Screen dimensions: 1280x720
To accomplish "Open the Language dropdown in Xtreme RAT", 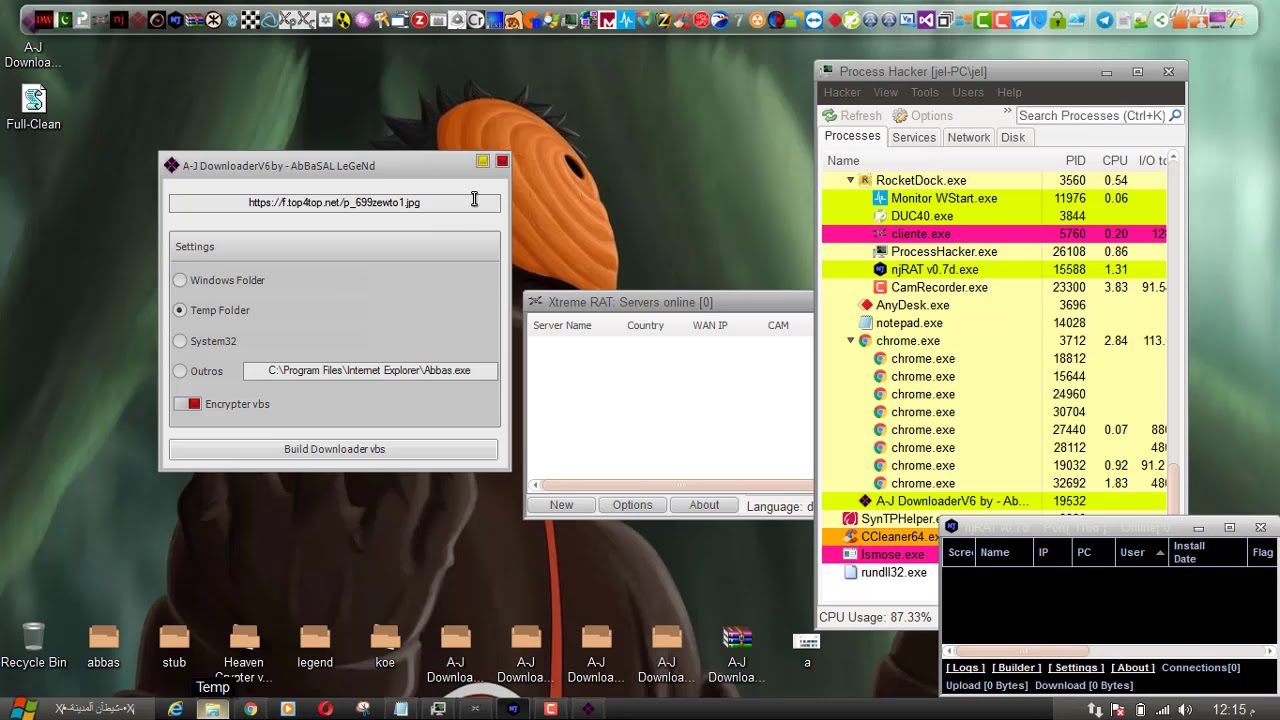I will (780, 506).
